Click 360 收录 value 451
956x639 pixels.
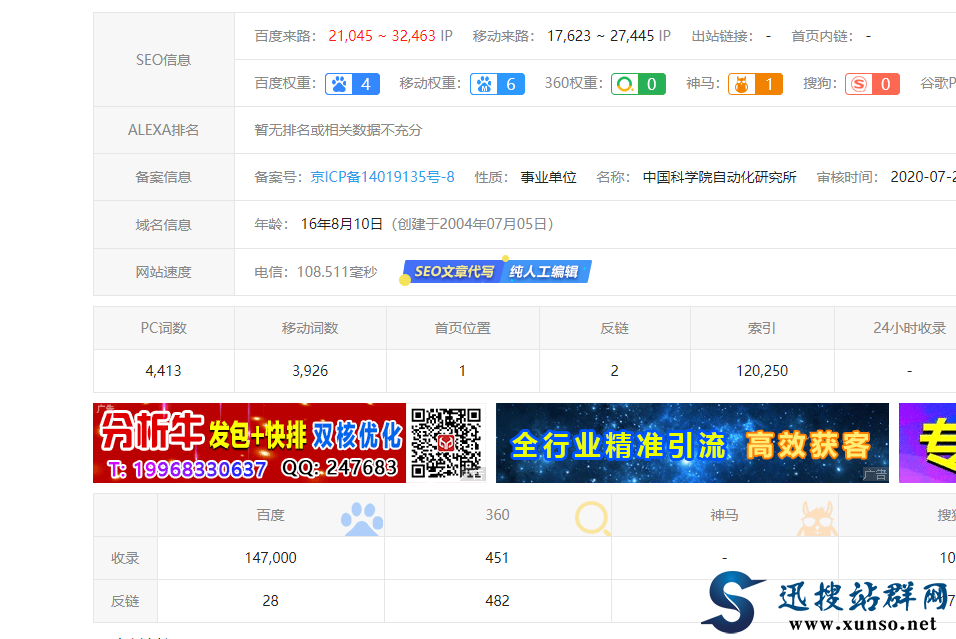(498, 558)
